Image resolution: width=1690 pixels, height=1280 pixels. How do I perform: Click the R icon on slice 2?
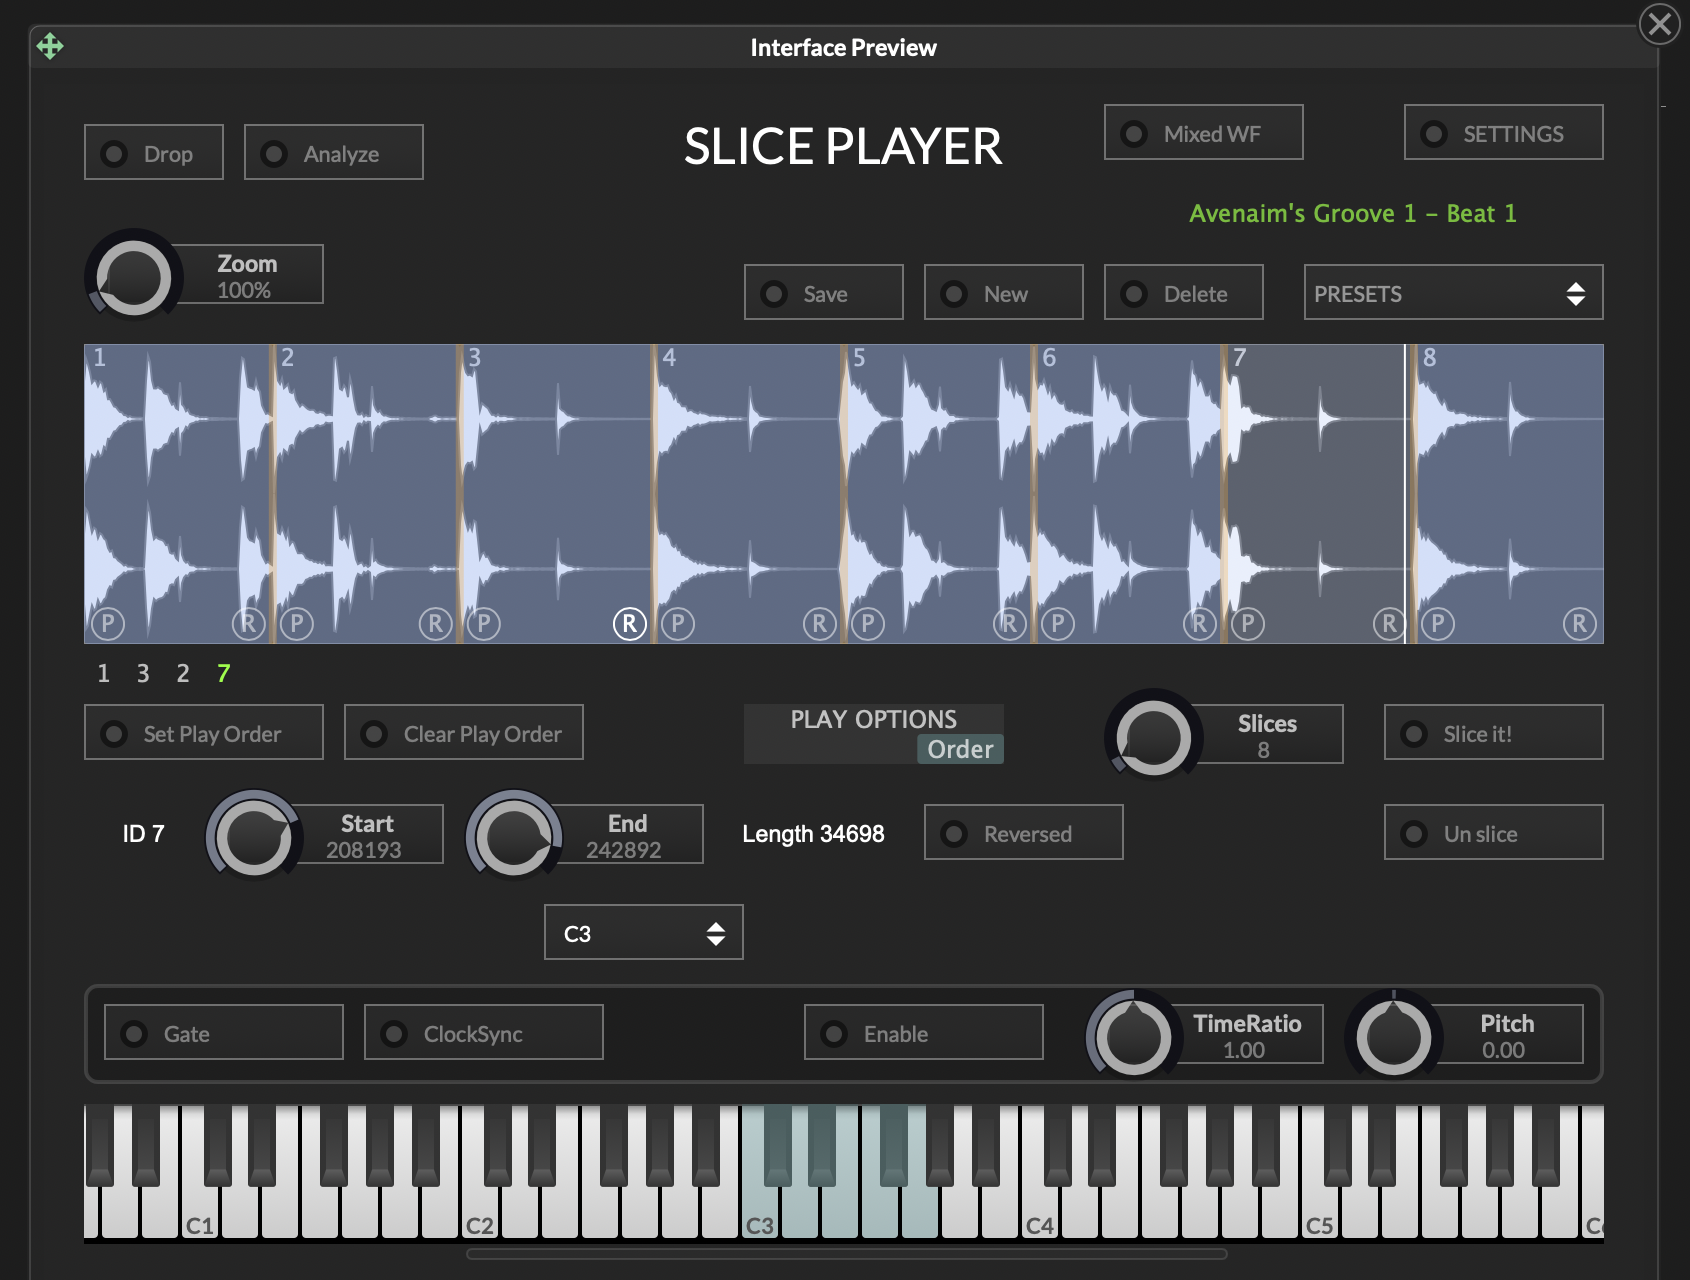coord(435,624)
